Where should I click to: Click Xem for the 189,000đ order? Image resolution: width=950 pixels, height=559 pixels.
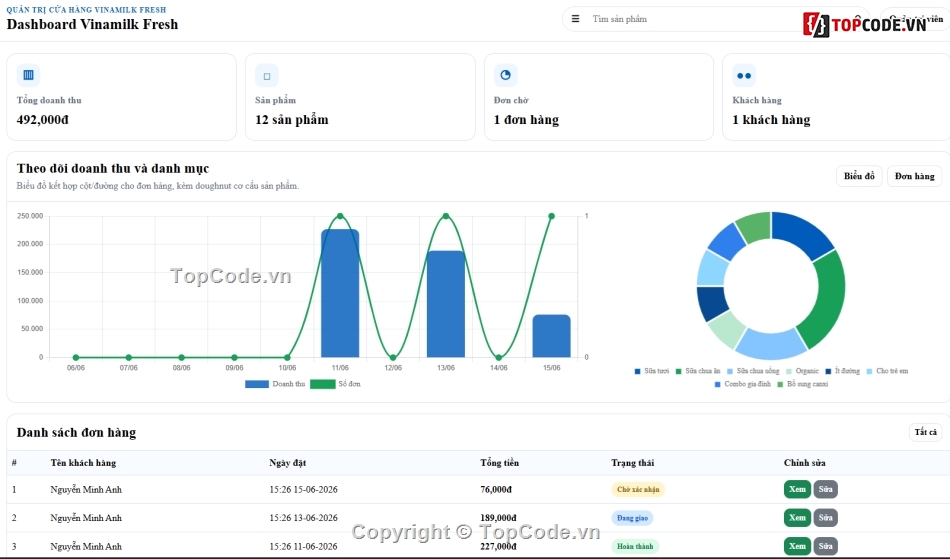point(797,518)
